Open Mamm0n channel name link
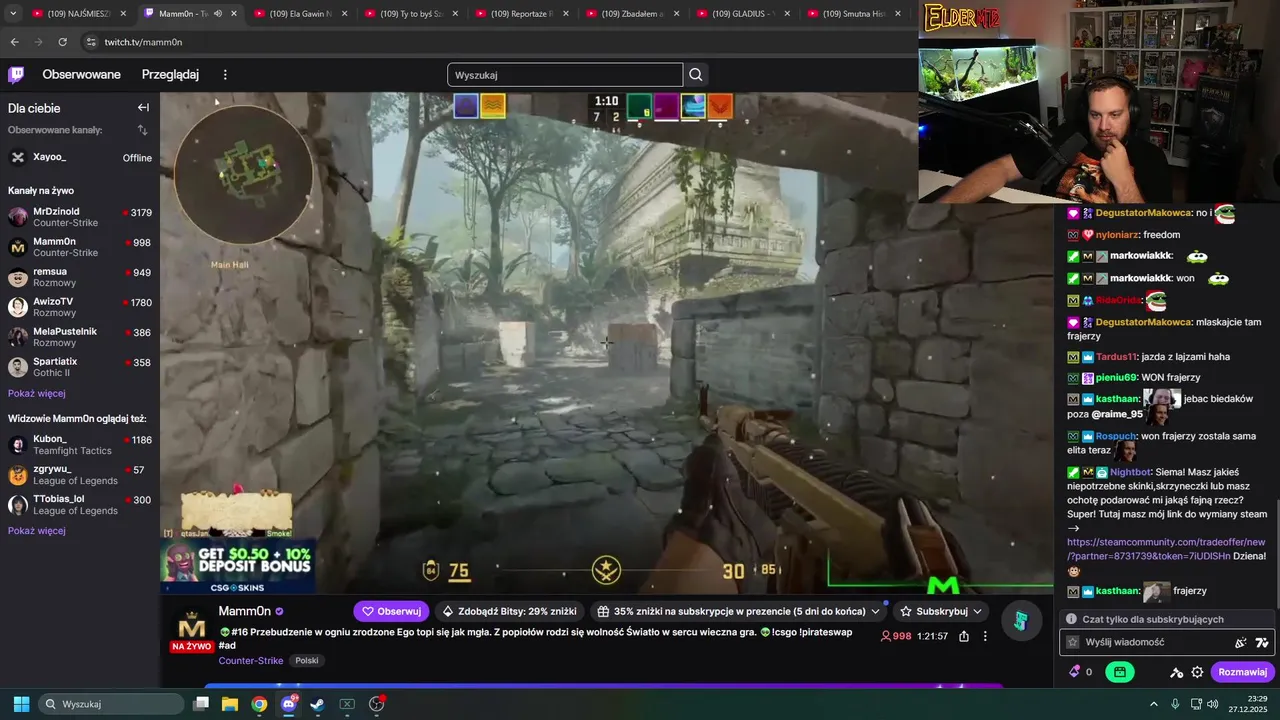1280x720 pixels. pos(244,611)
